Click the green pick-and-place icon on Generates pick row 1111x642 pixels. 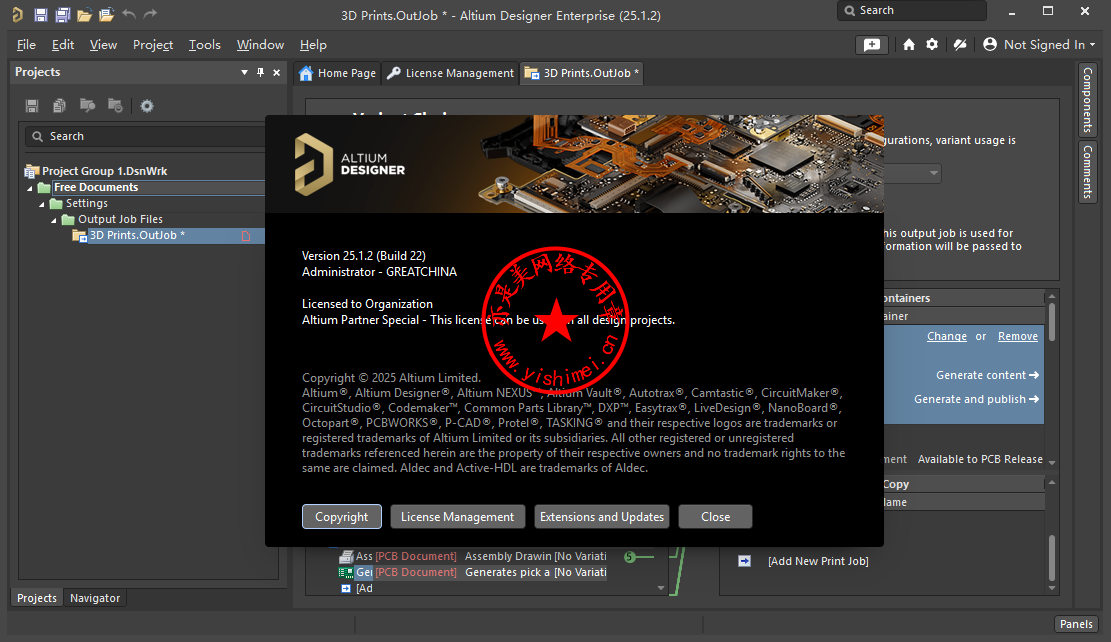(x=346, y=573)
